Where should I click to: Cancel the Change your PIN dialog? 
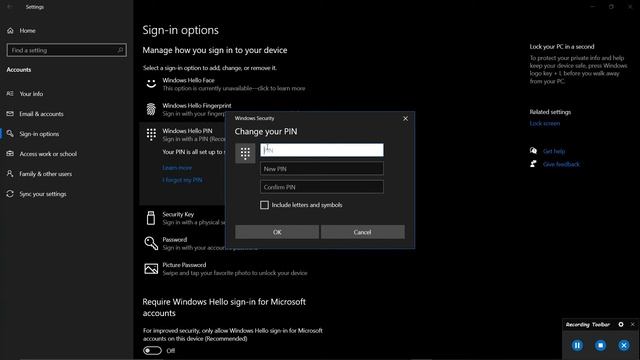362,232
